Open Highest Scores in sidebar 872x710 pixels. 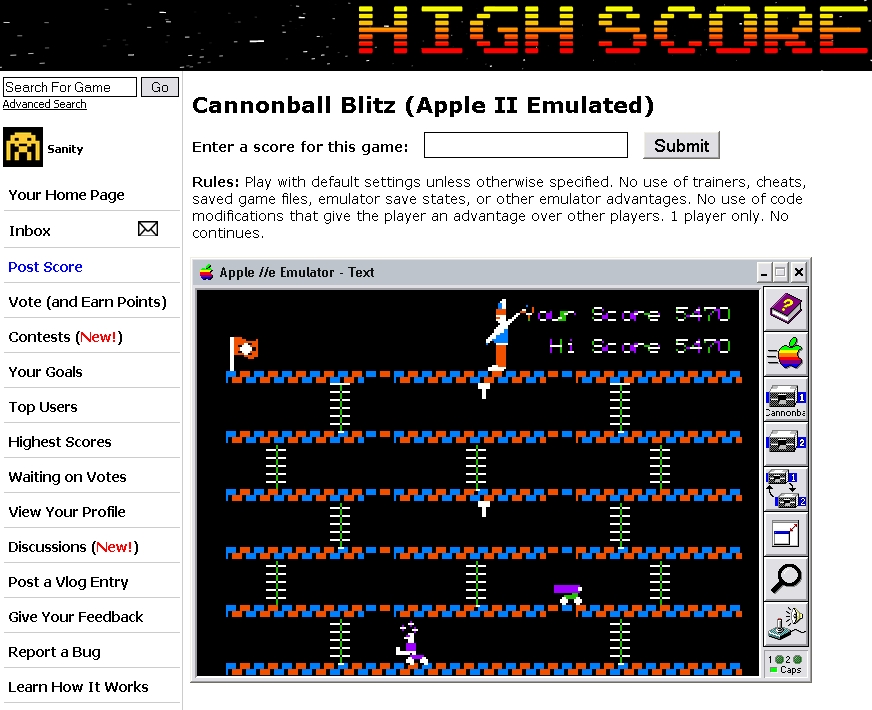pyautogui.click(x=60, y=442)
